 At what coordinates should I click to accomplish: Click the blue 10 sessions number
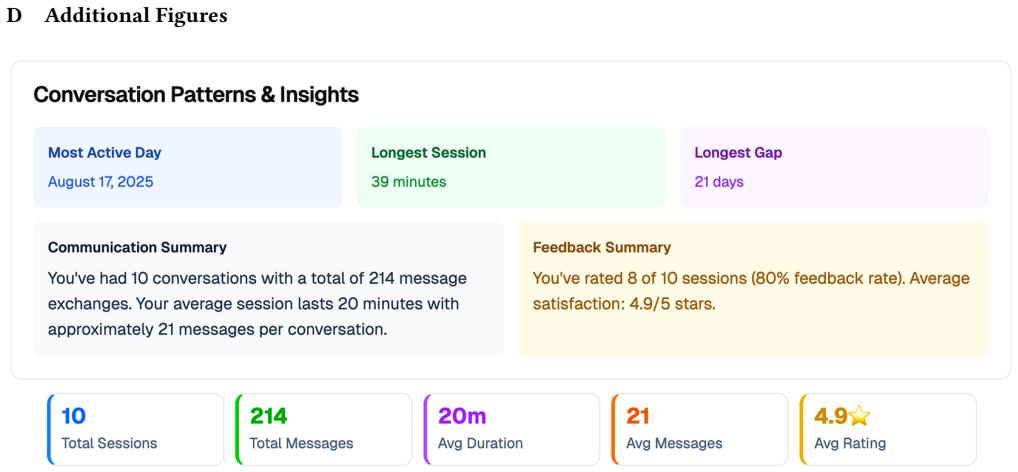click(x=73, y=416)
